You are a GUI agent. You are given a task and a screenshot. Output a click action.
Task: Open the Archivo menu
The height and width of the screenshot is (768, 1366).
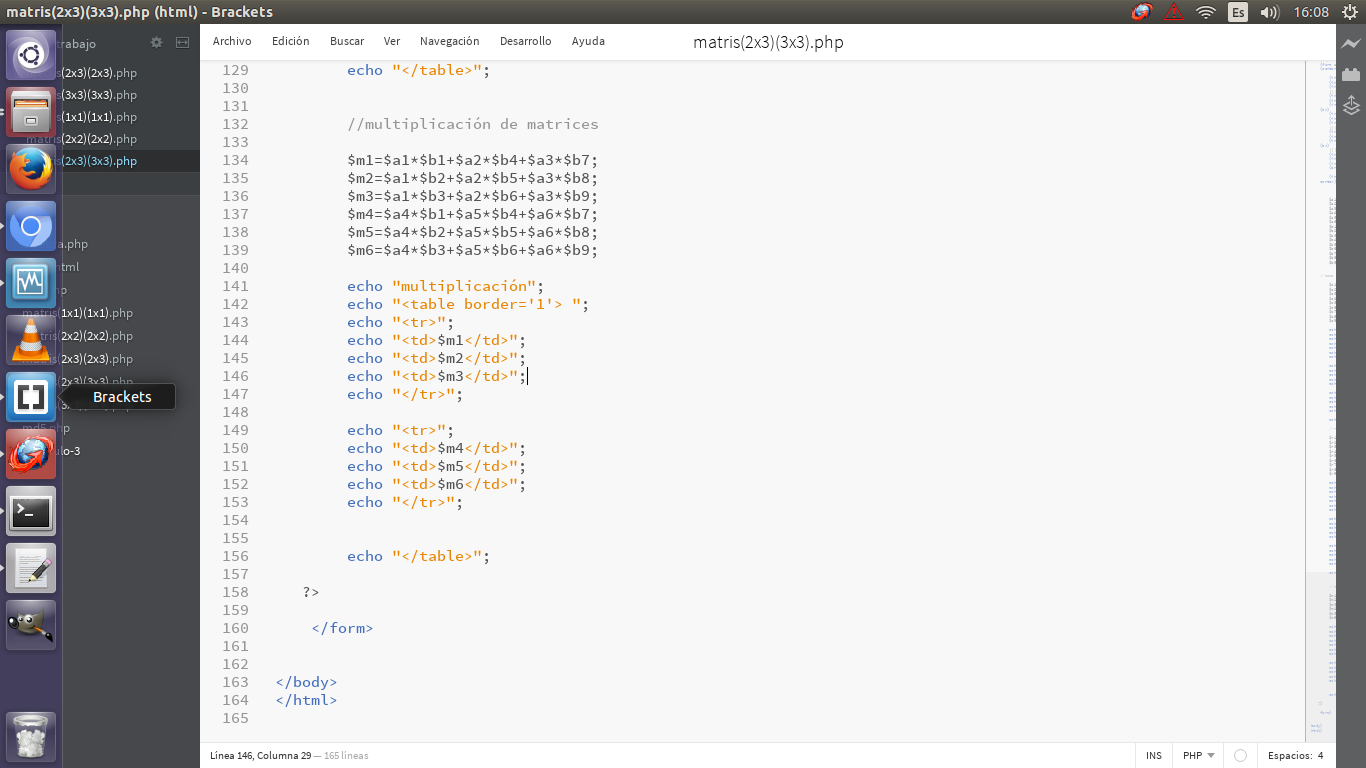(x=232, y=42)
